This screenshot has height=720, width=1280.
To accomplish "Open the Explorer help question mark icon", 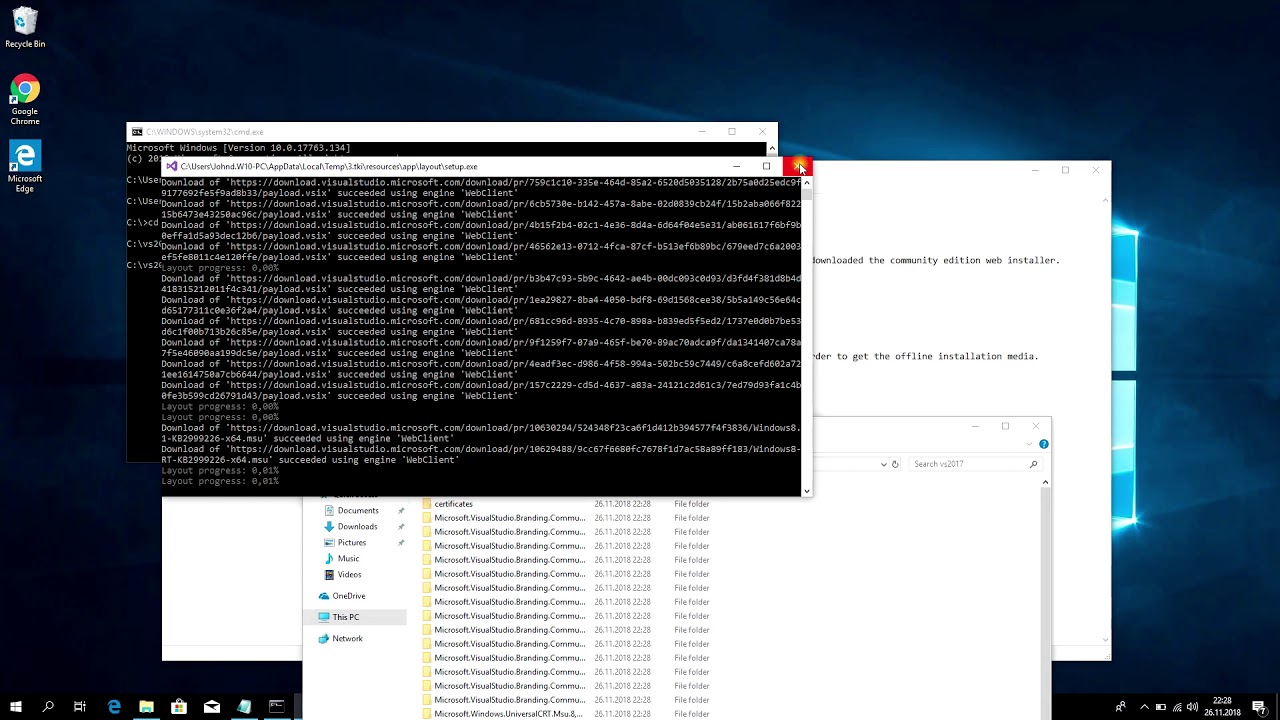I will (x=1043, y=444).
